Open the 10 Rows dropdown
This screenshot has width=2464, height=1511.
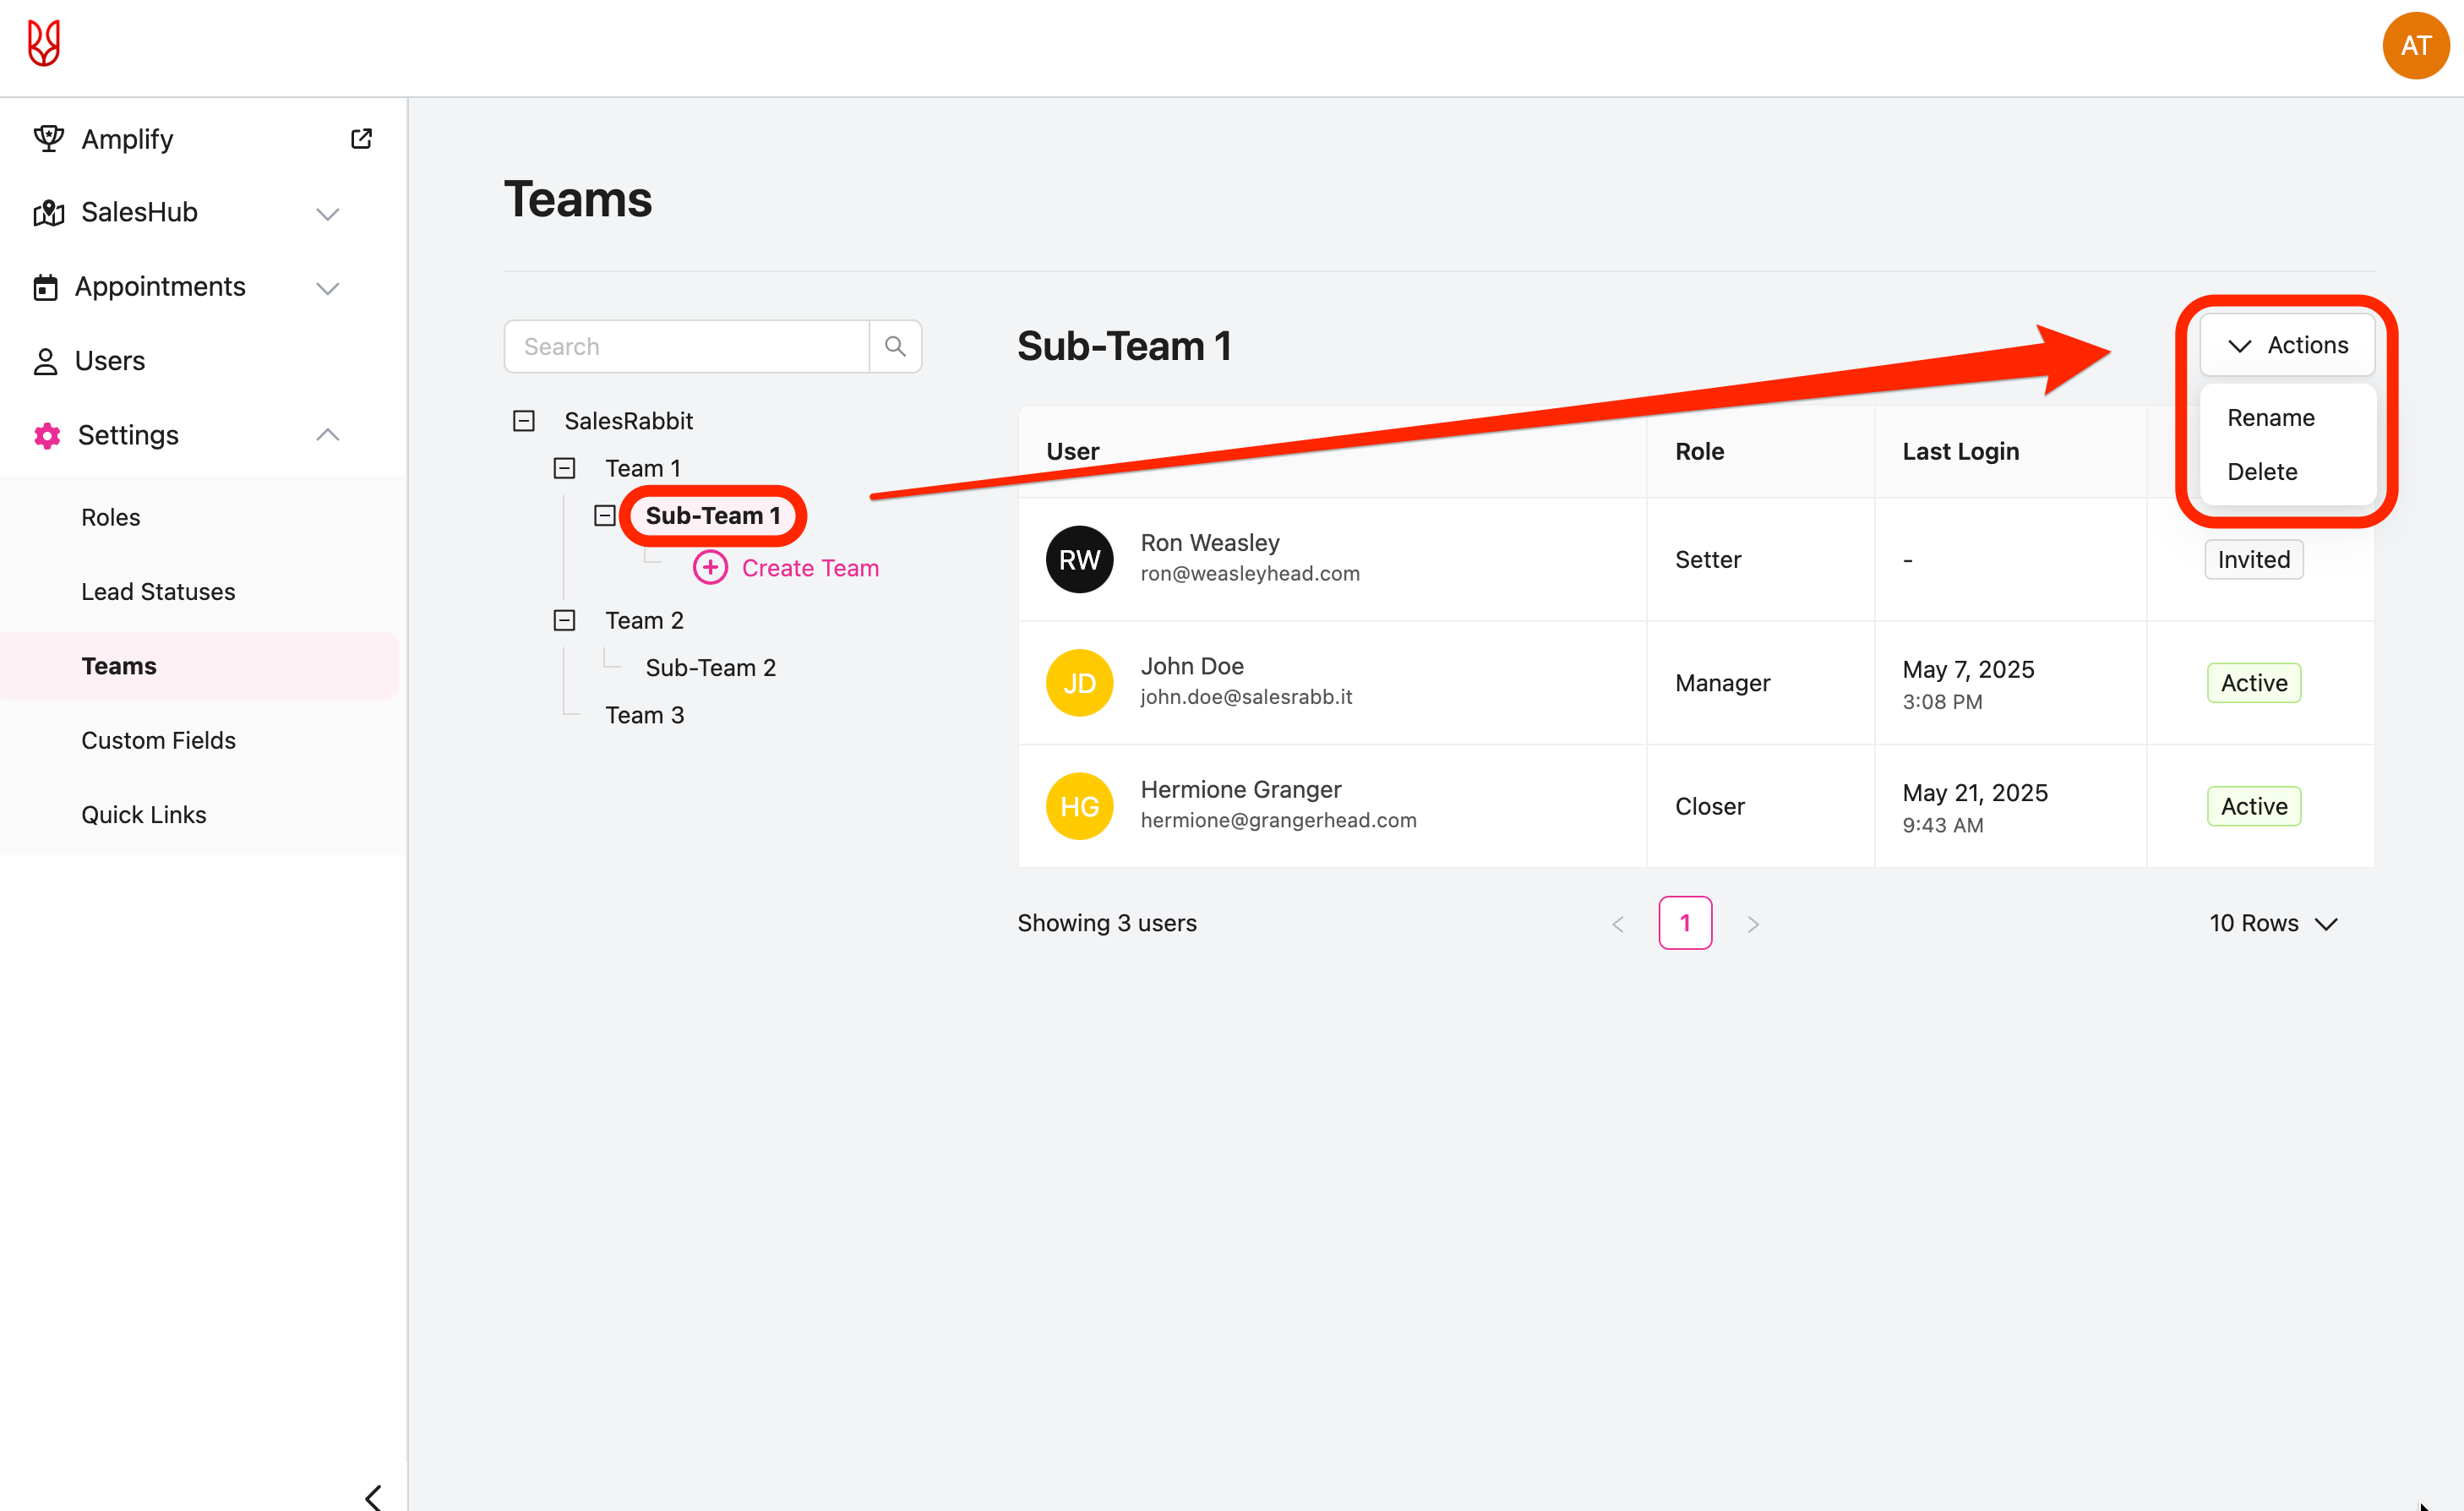pyautogui.click(x=2272, y=923)
